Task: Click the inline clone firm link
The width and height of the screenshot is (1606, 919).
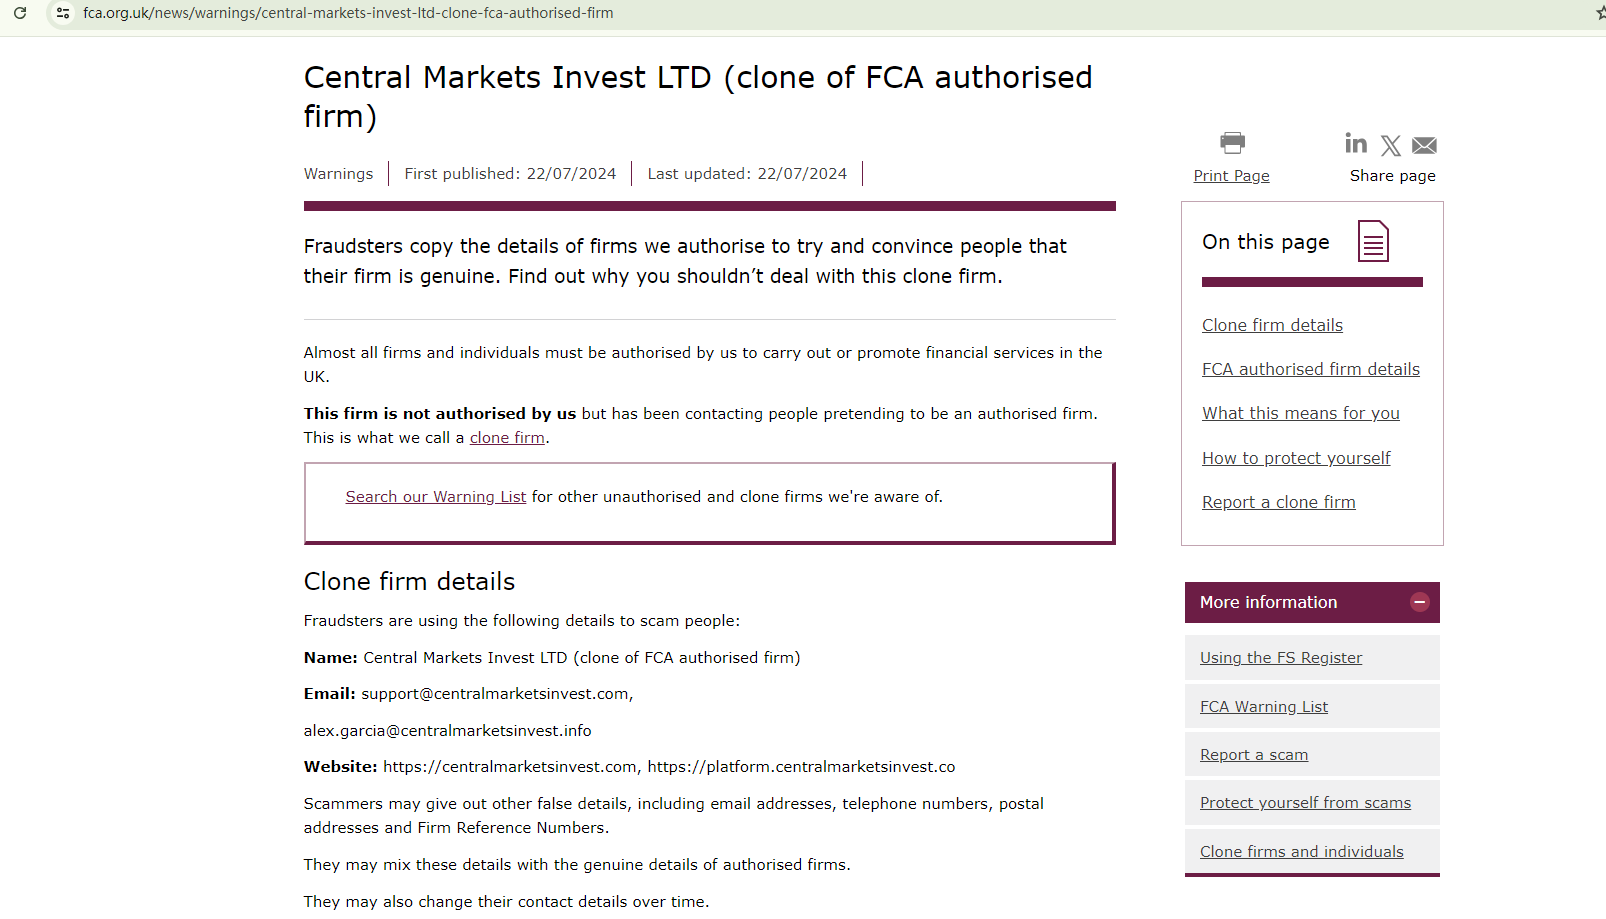Action: 507,438
